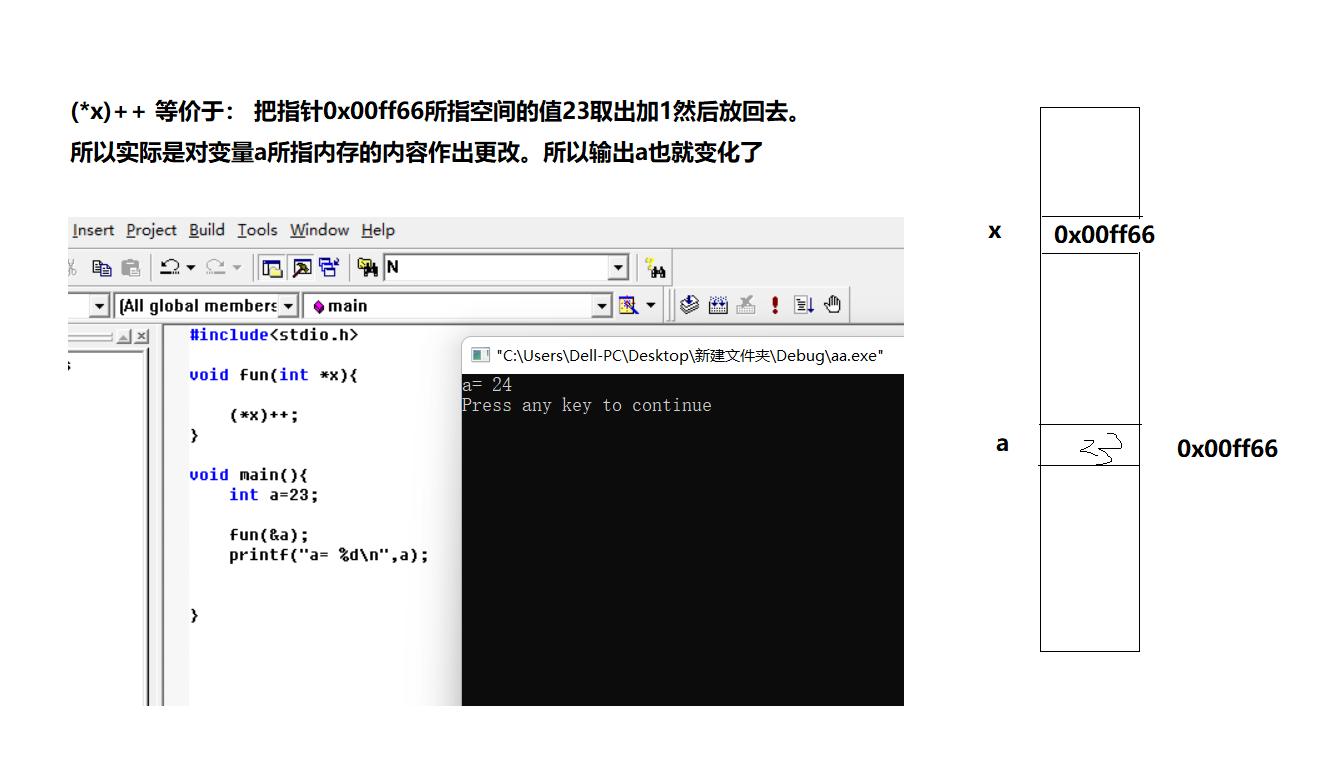Toggle a breakpoint with the hand icon
1340x775 pixels.
pyautogui.click(x=832, y=305)
